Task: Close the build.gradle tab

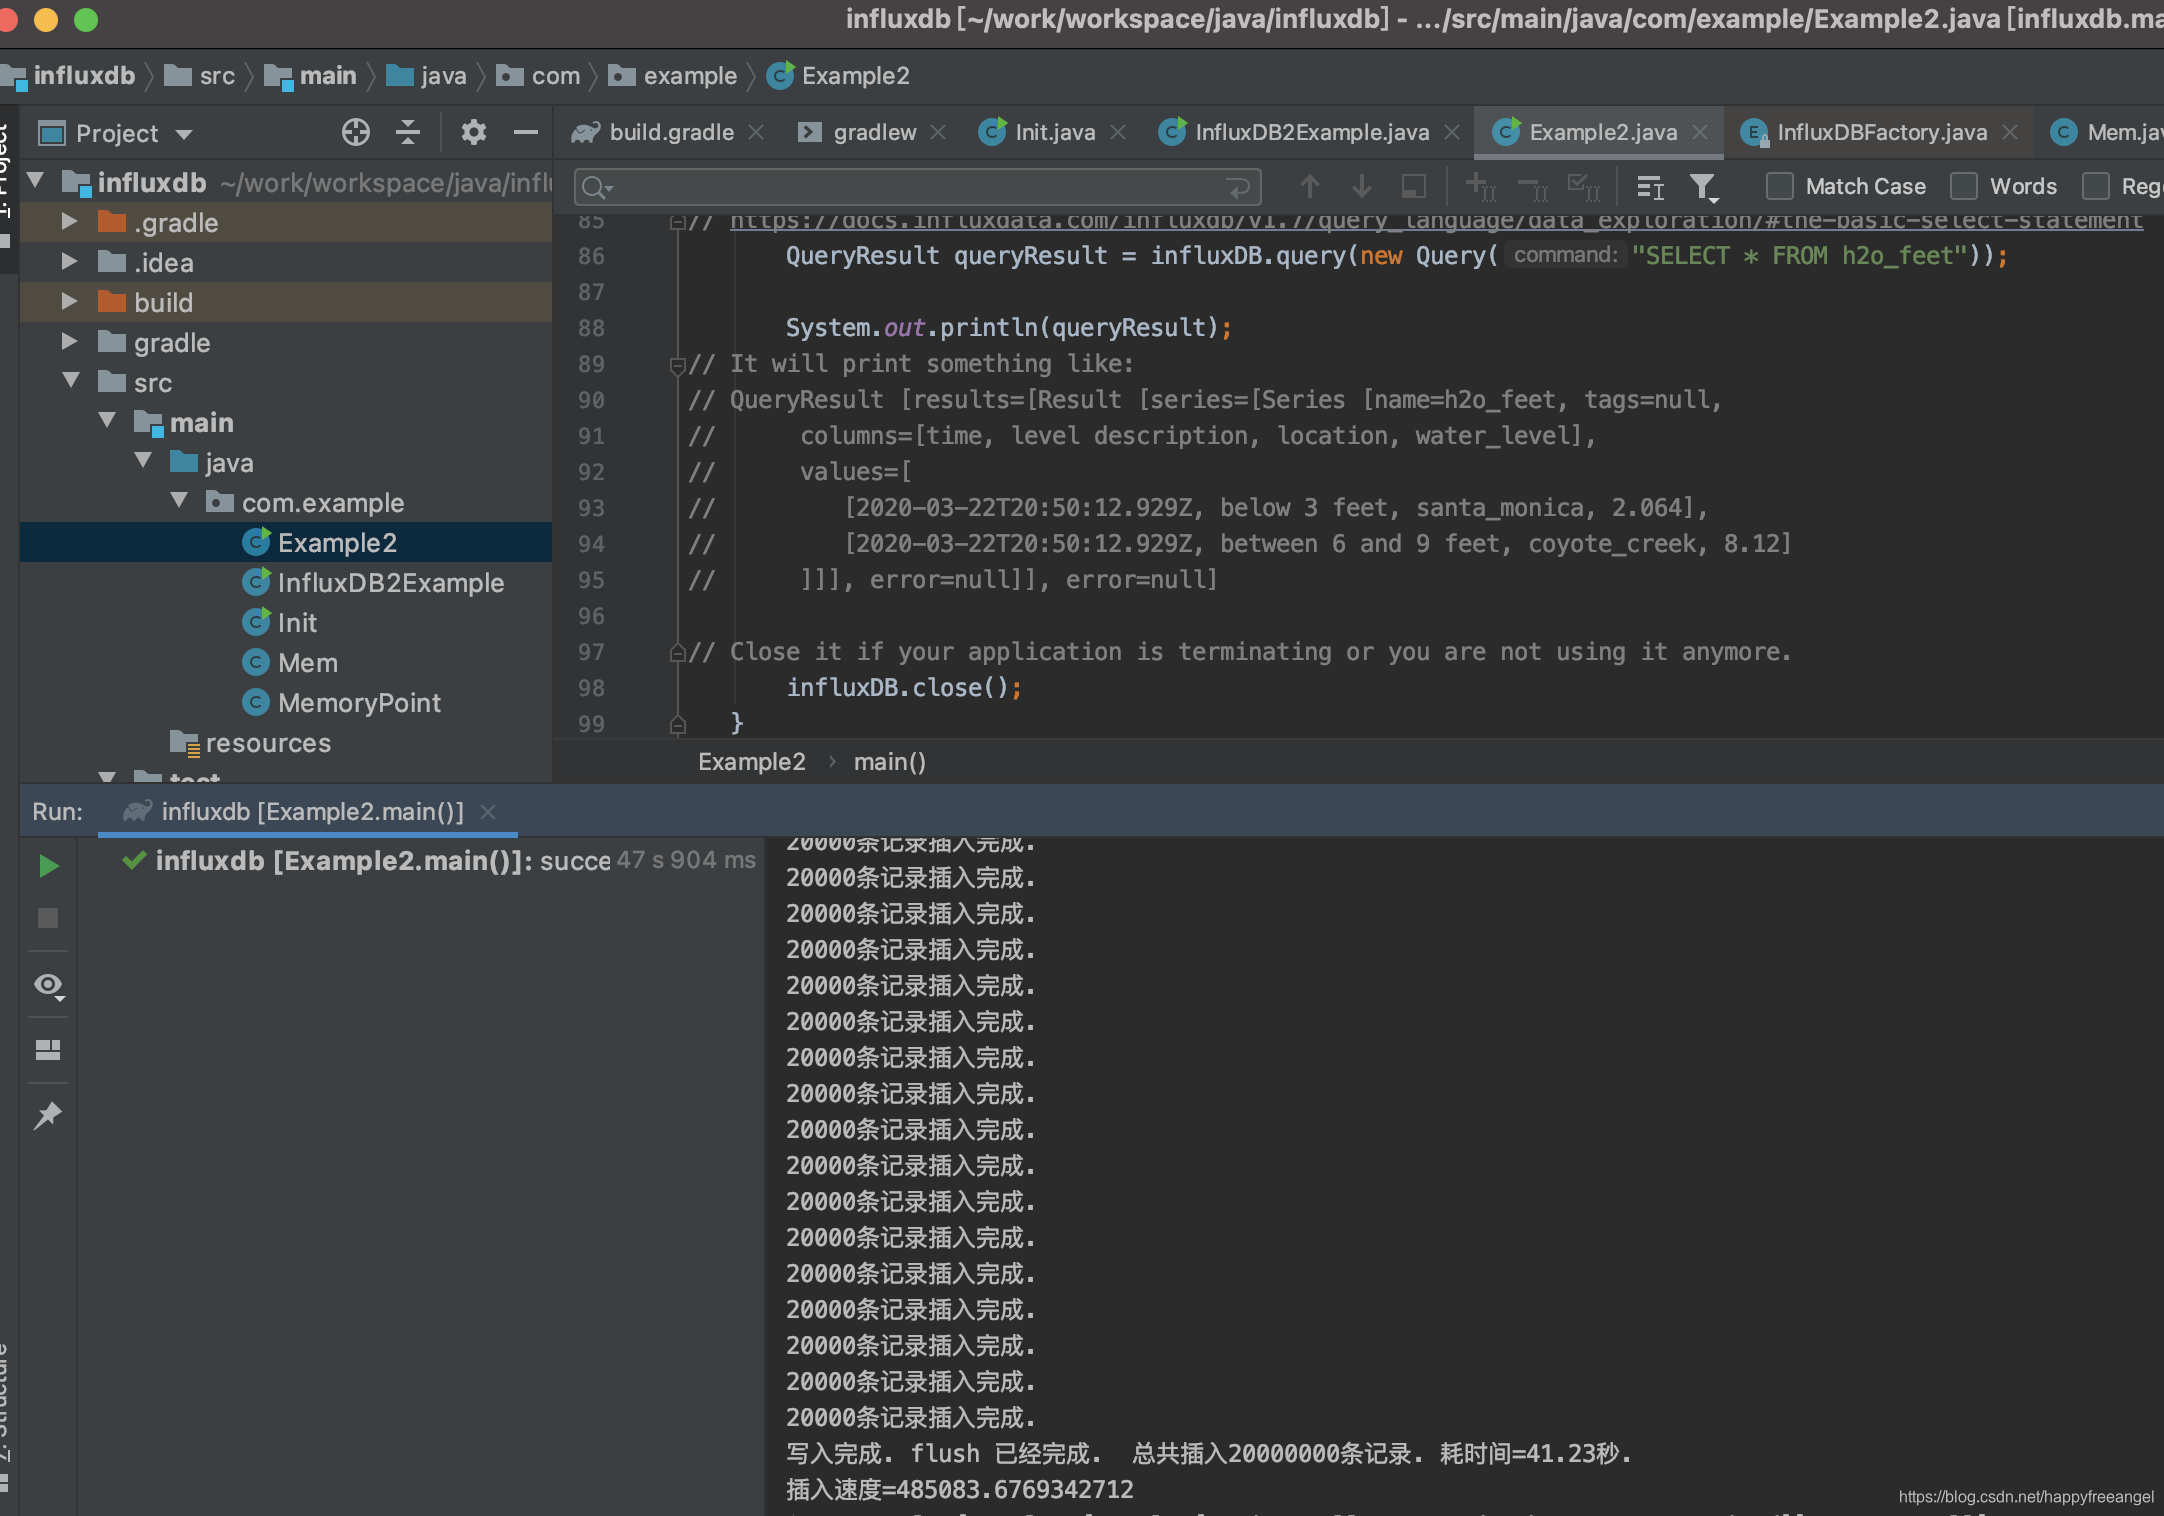Action: [x=756, y=132]
